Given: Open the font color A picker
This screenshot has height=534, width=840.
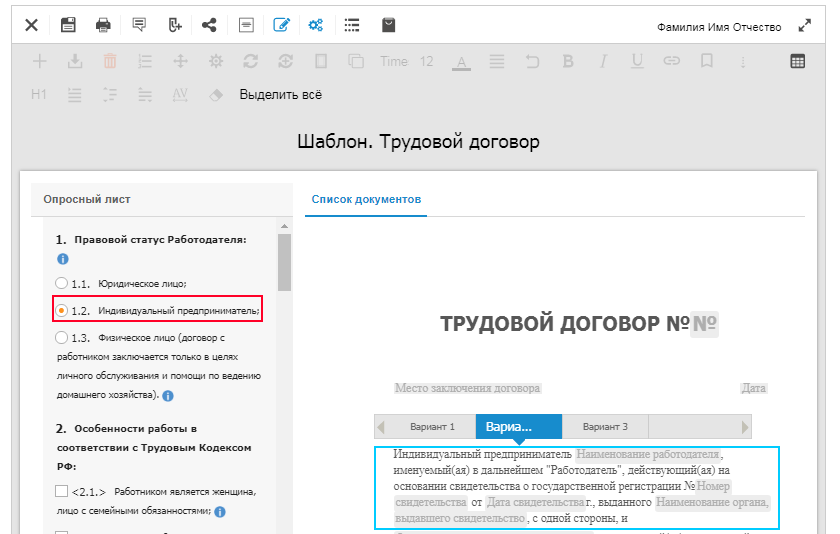Looking at the screenshot, I should coord(461,62).
